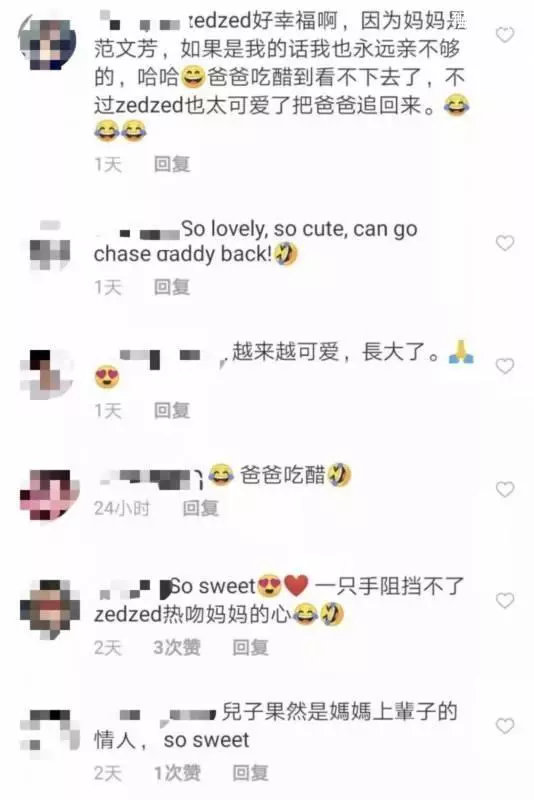View the 3次赞 likes list
Viewport: 534px width, 800px height.
[177, 647]
